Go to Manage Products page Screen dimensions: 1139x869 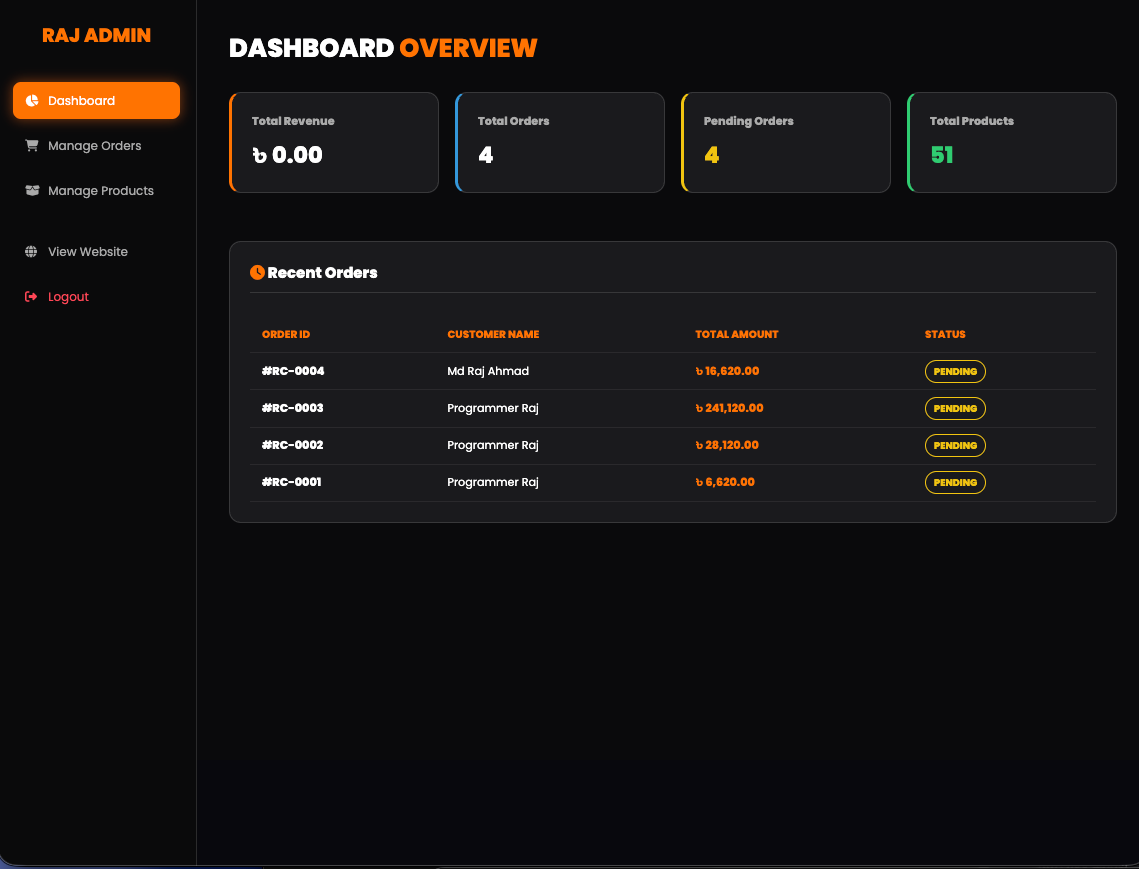[97, 190]
